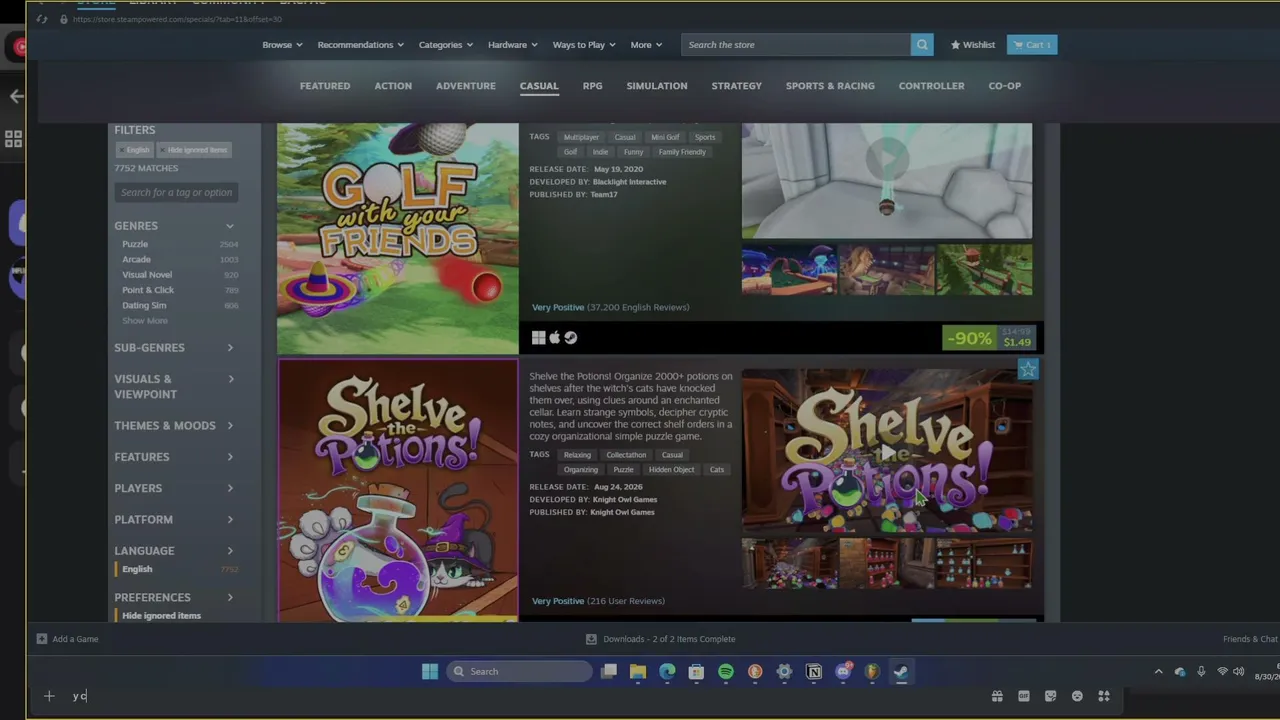
Task: Open the Browse dropdown menu
Action: [282, 45]
